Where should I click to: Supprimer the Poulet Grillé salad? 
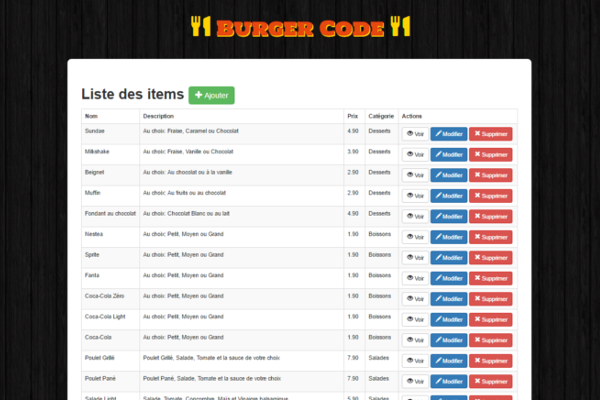490,361
